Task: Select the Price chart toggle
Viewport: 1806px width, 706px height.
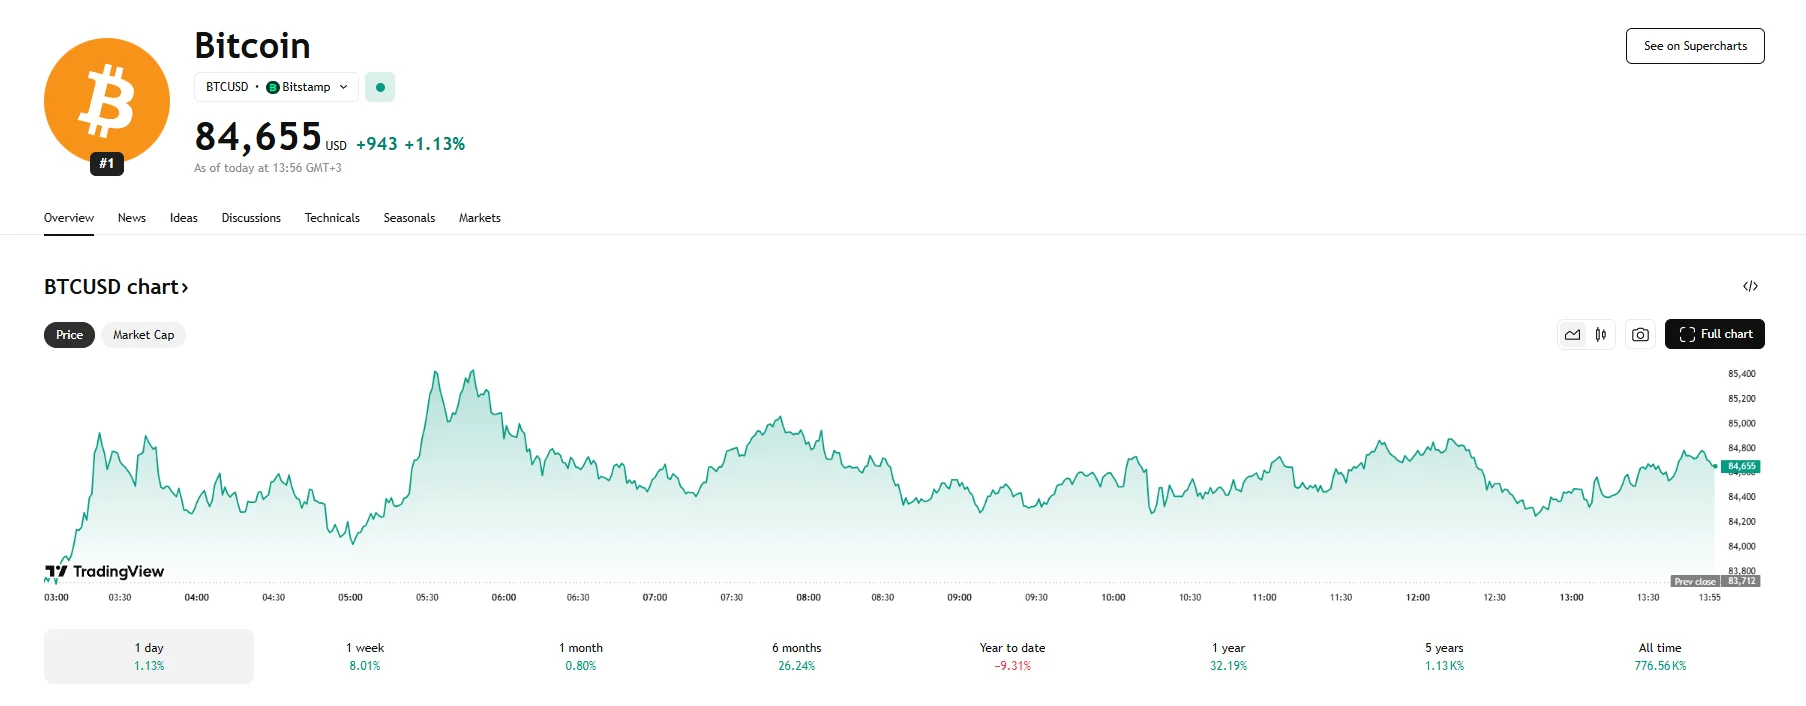Action: [69, 335]
